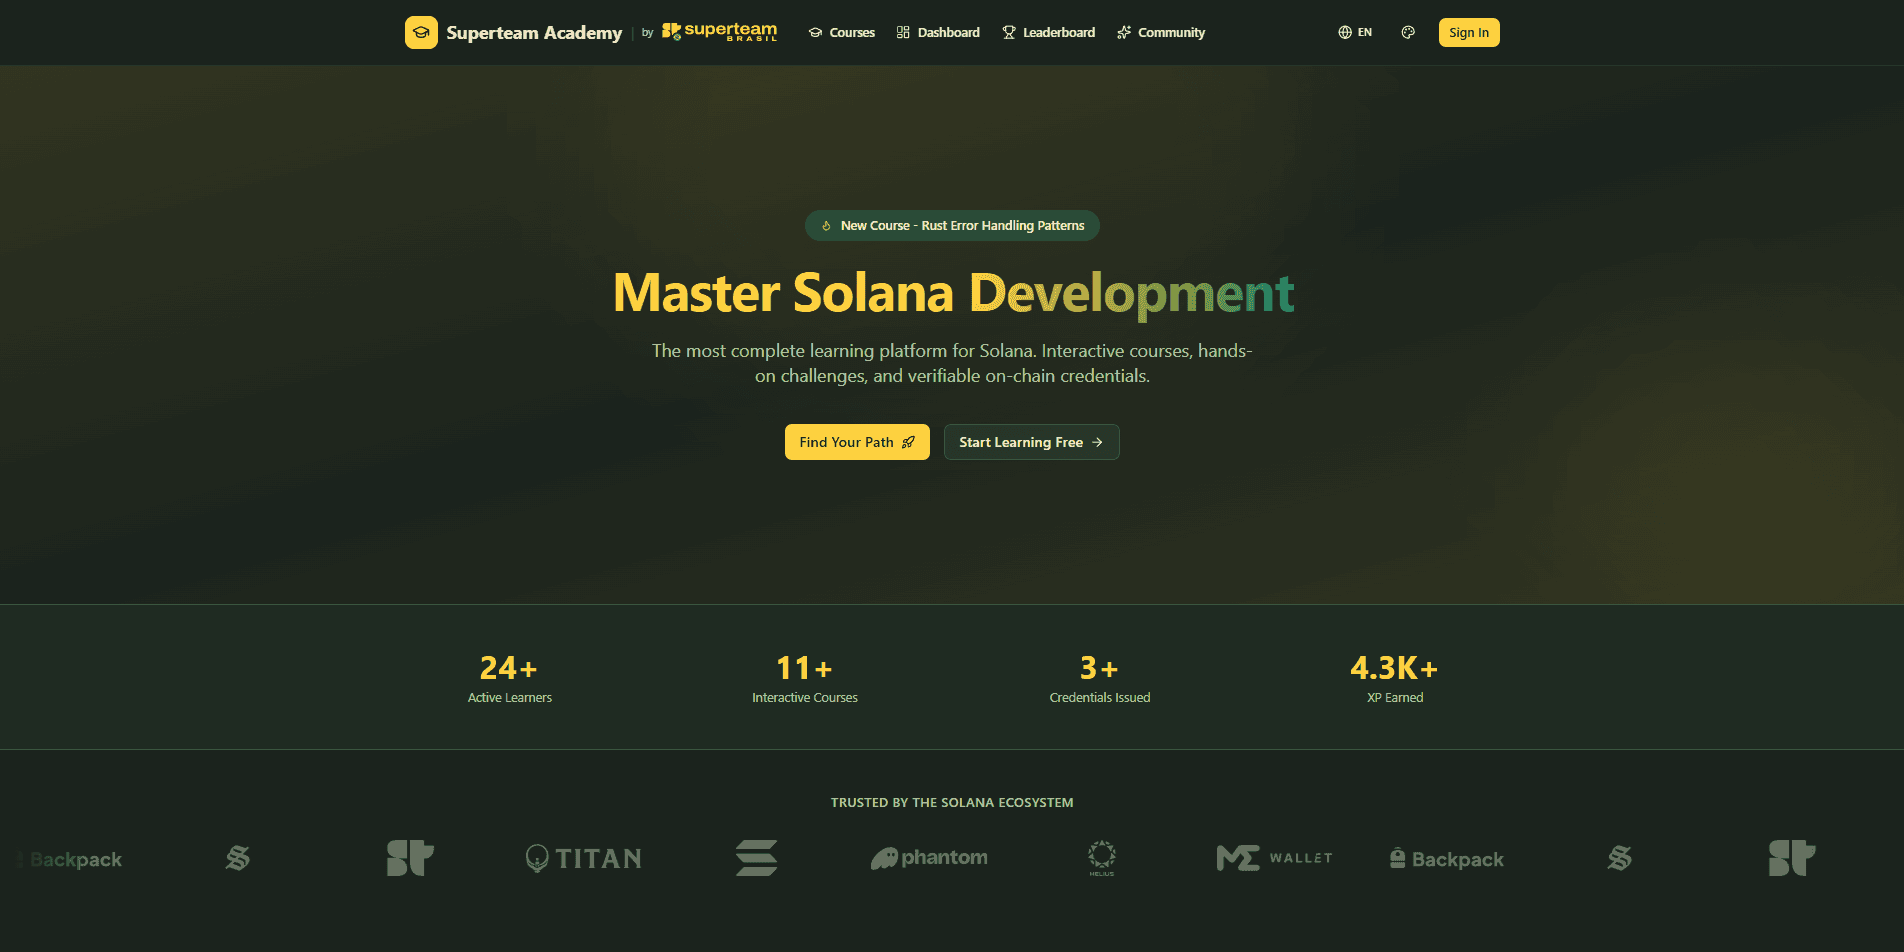The height and width of the screenshot is (952, 1904).
Task: Click the ME Wallet logo
Action: (x=1274, y=858)
